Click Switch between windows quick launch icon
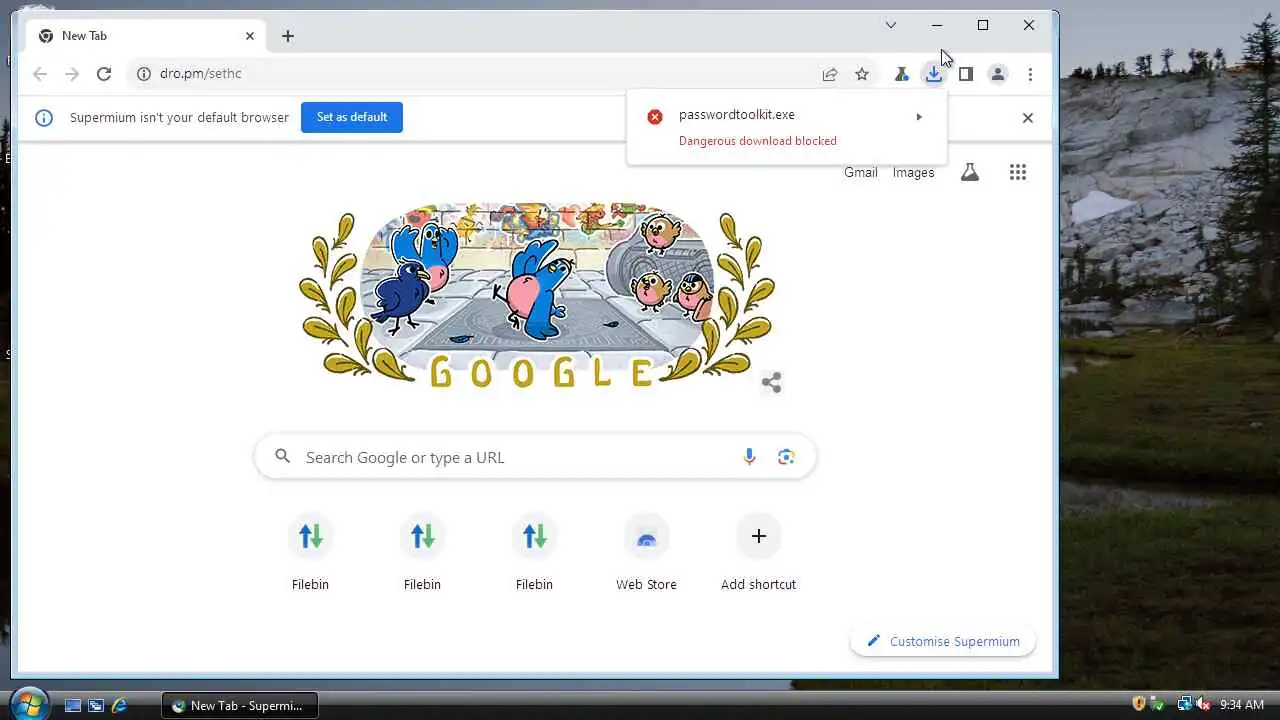Screen dimensions: 1280x720 96,705
